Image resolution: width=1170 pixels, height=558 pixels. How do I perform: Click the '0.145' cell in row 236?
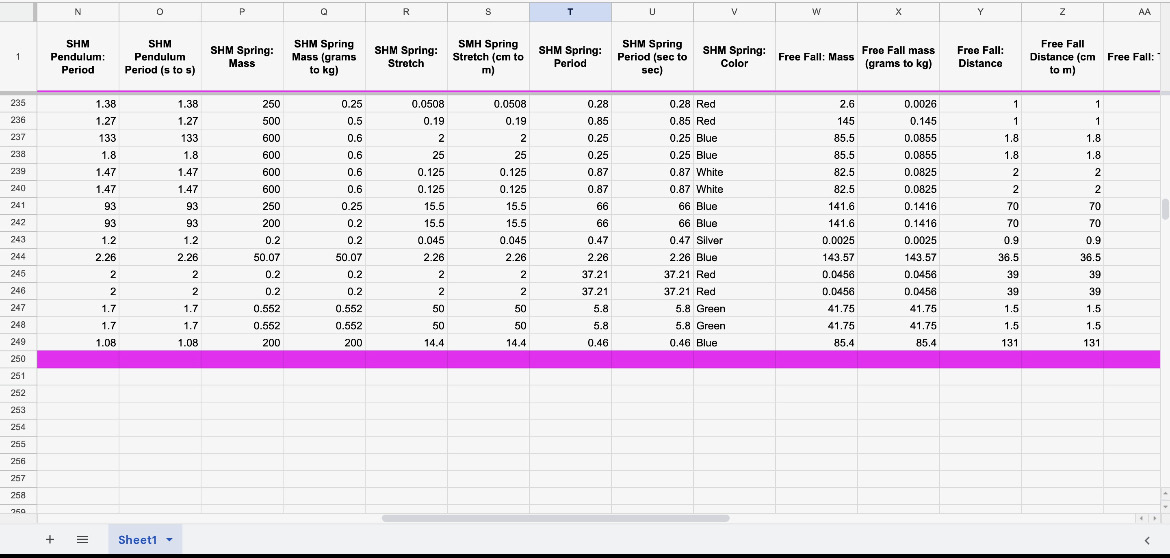[899, 121]
